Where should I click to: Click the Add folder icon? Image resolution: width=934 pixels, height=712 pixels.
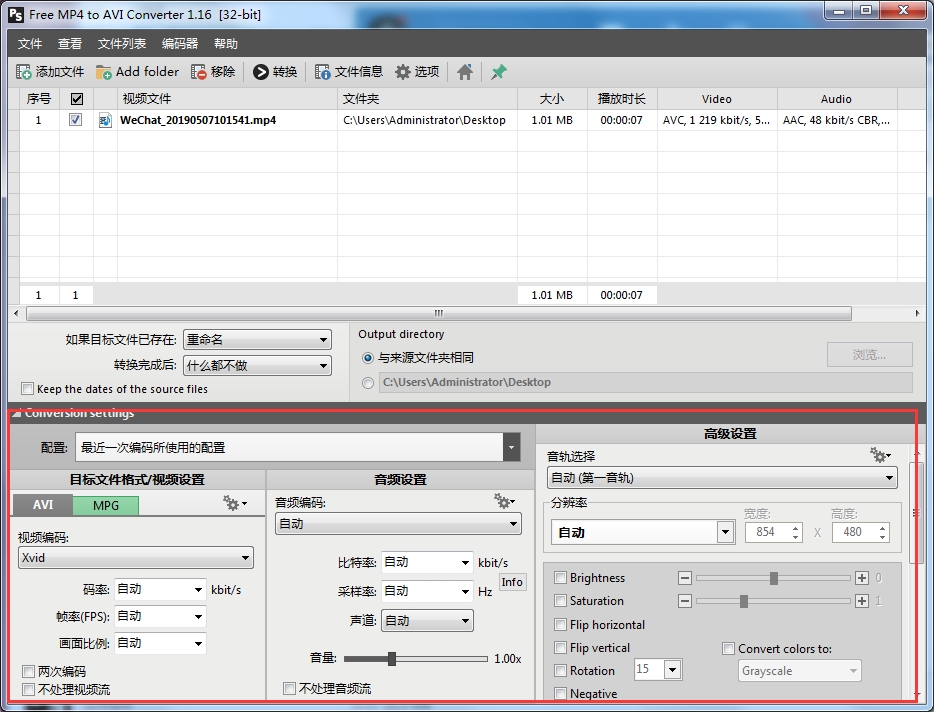(104, 72)
